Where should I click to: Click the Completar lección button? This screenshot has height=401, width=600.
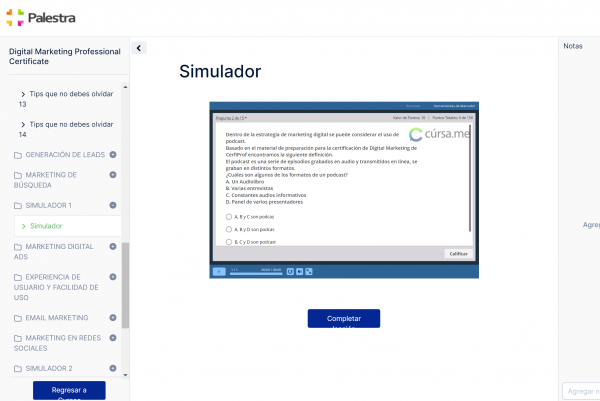343,319
